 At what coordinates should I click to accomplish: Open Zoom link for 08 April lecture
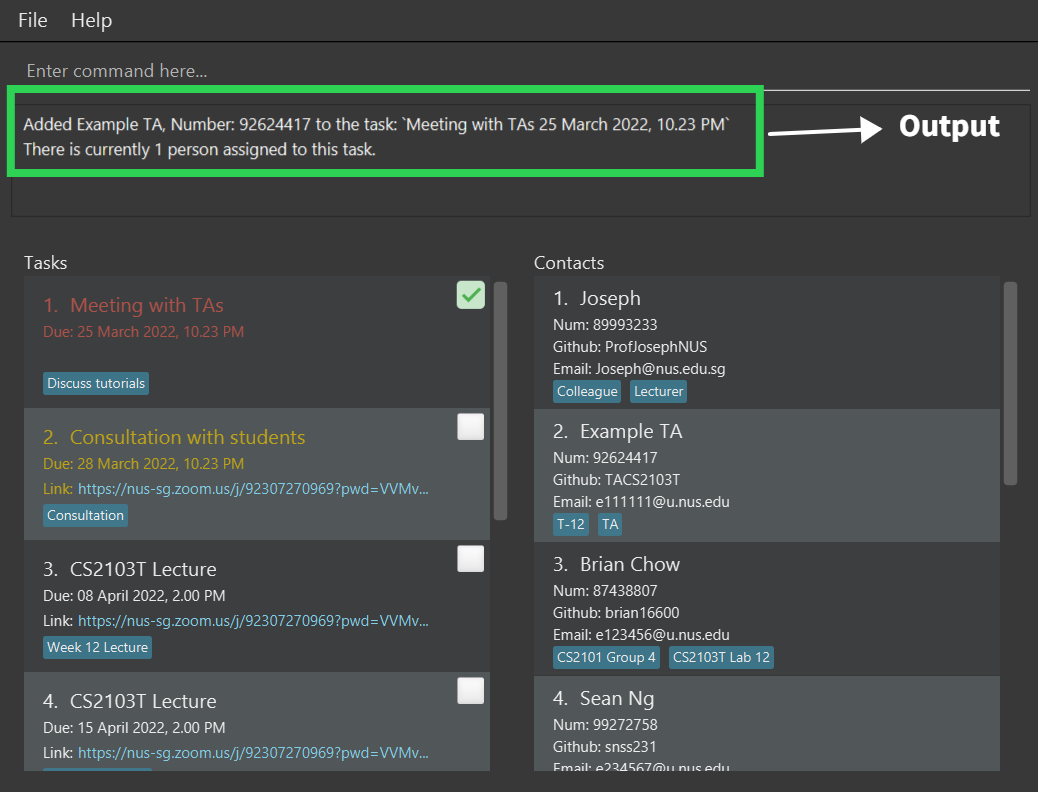[x=253, y=621]
